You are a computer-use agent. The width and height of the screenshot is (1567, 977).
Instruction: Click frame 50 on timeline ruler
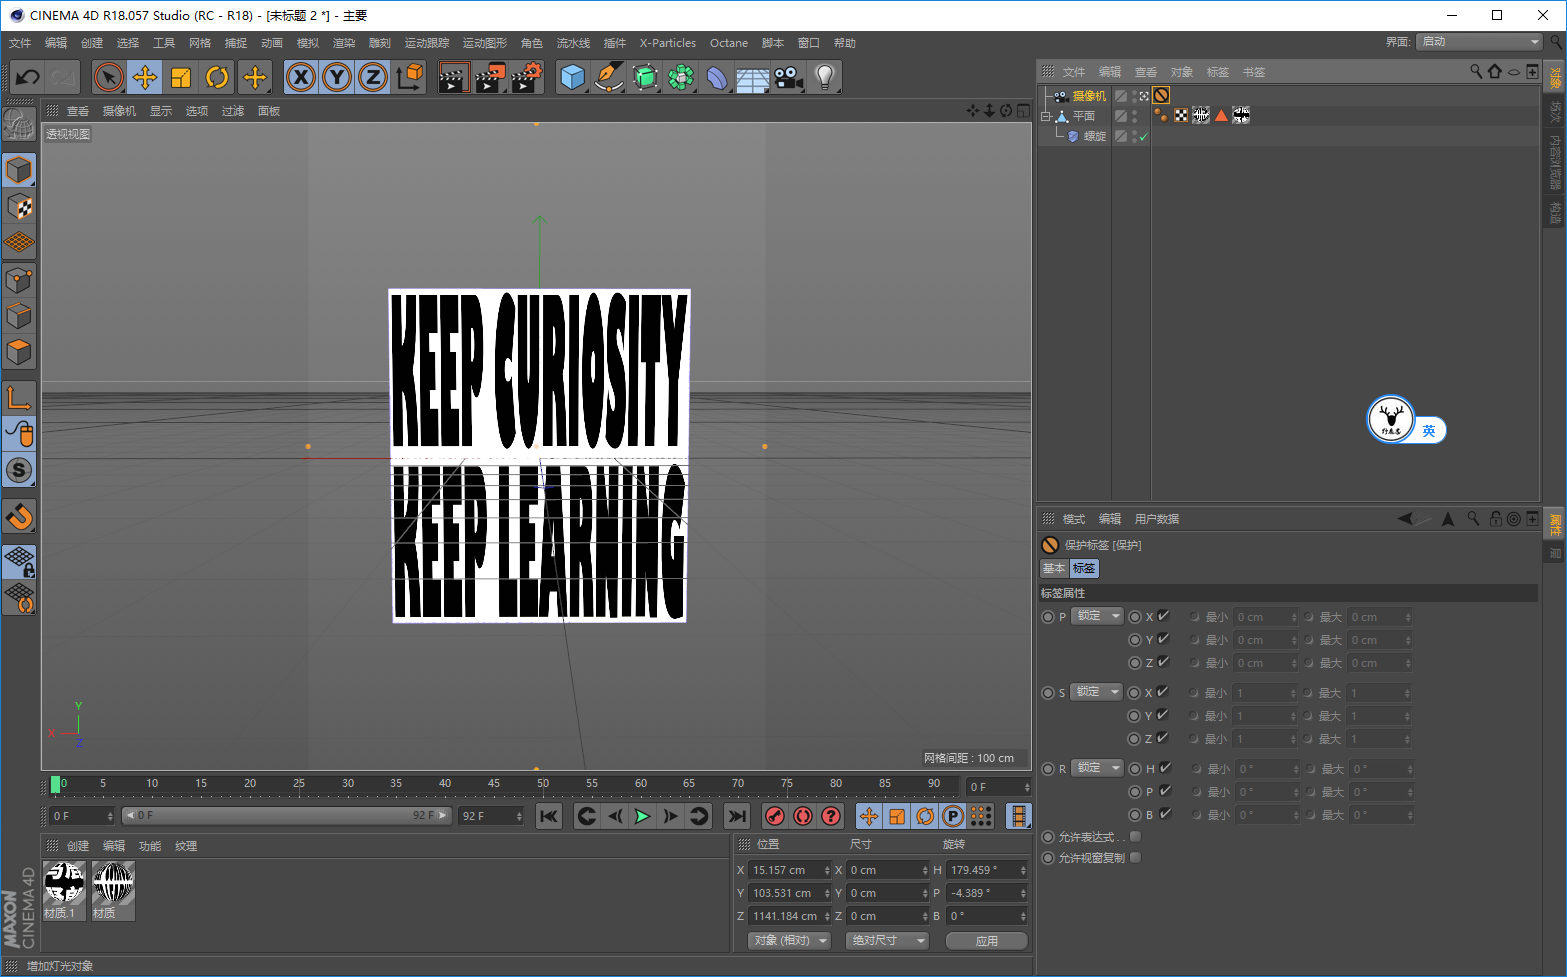point(543,784)
